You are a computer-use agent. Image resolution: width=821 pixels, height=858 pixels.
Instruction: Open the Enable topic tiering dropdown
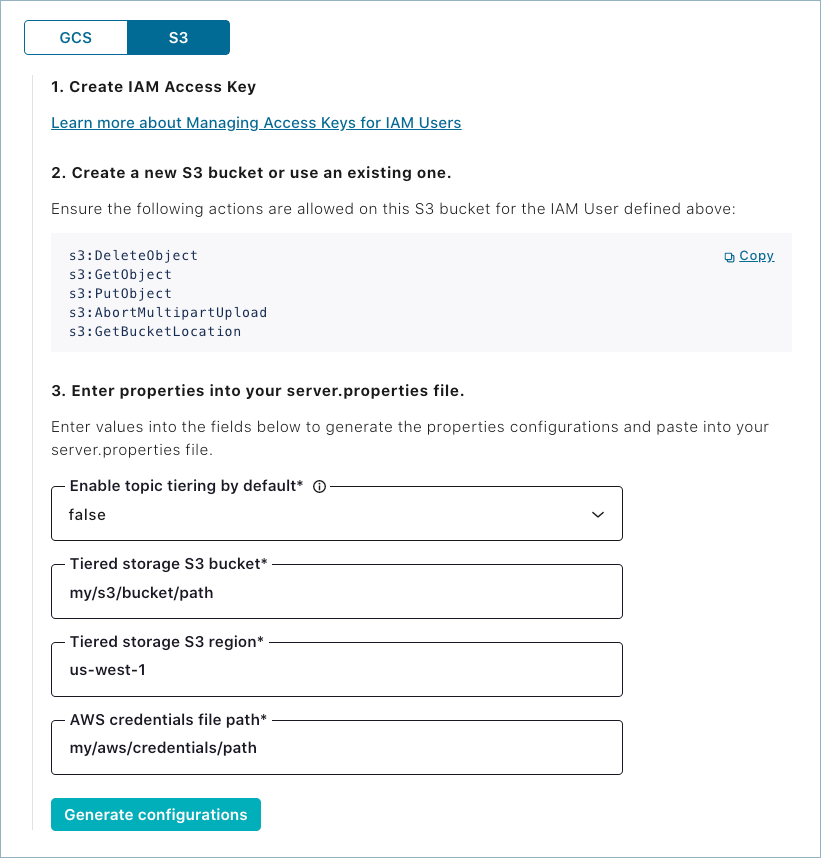[336, 514]
